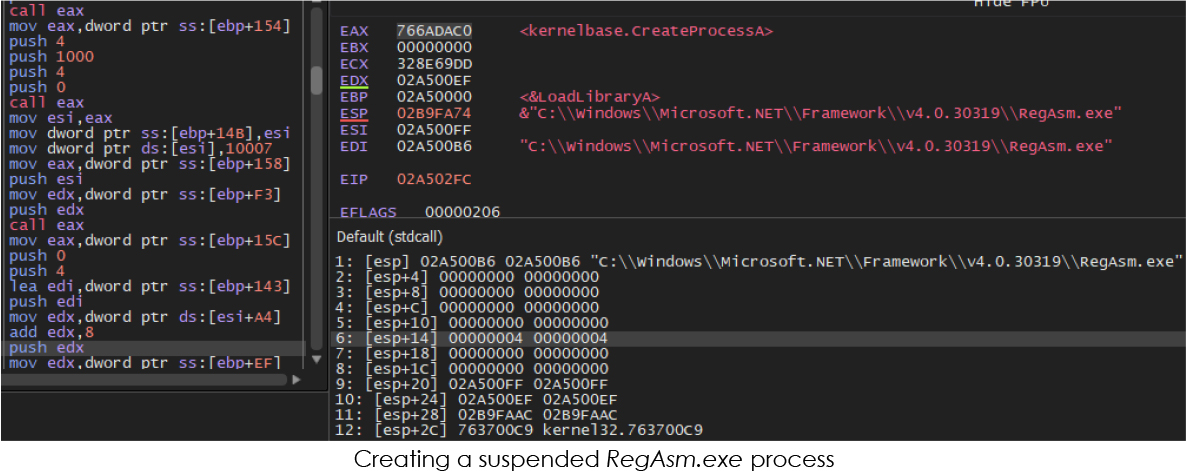
Task: Select the EDX register value 02A500EF
Action: 434,79
